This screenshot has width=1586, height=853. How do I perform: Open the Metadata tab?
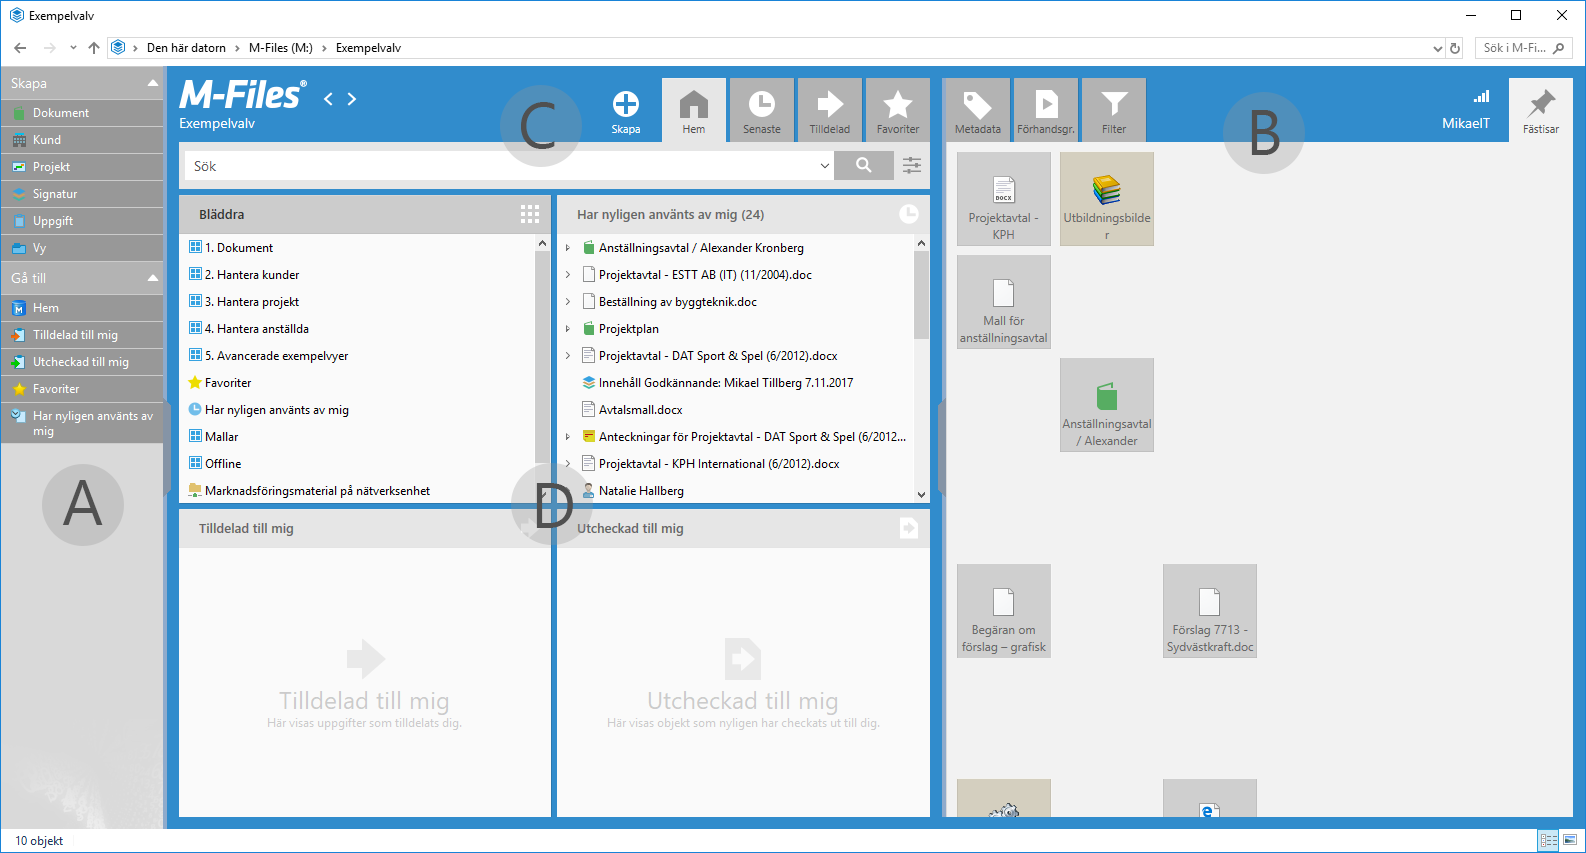tap(978, 110)
